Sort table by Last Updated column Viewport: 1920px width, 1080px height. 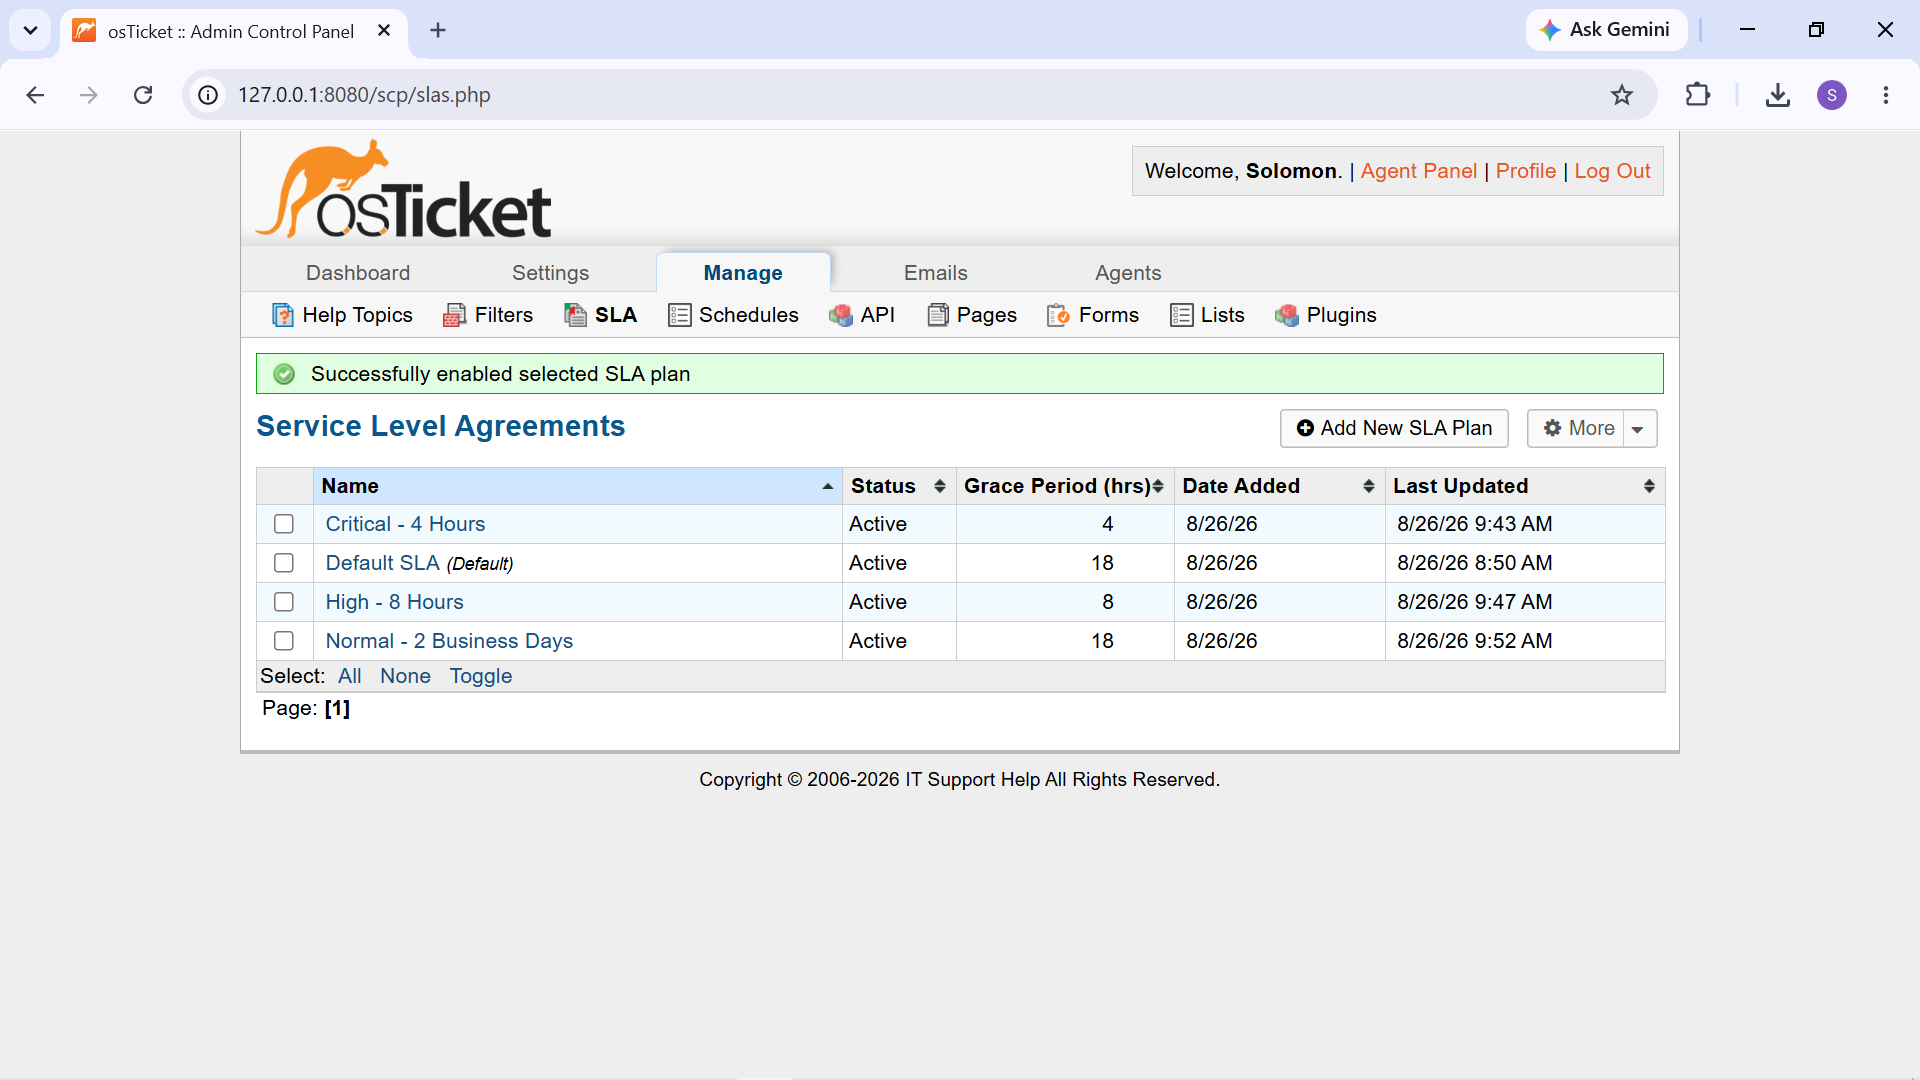[x=1525, y=486]
